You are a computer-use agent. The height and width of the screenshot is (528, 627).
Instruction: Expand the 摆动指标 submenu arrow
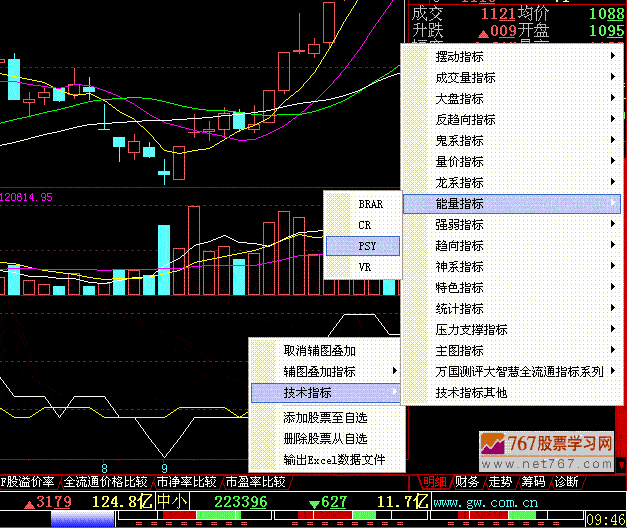pos(611,56)
